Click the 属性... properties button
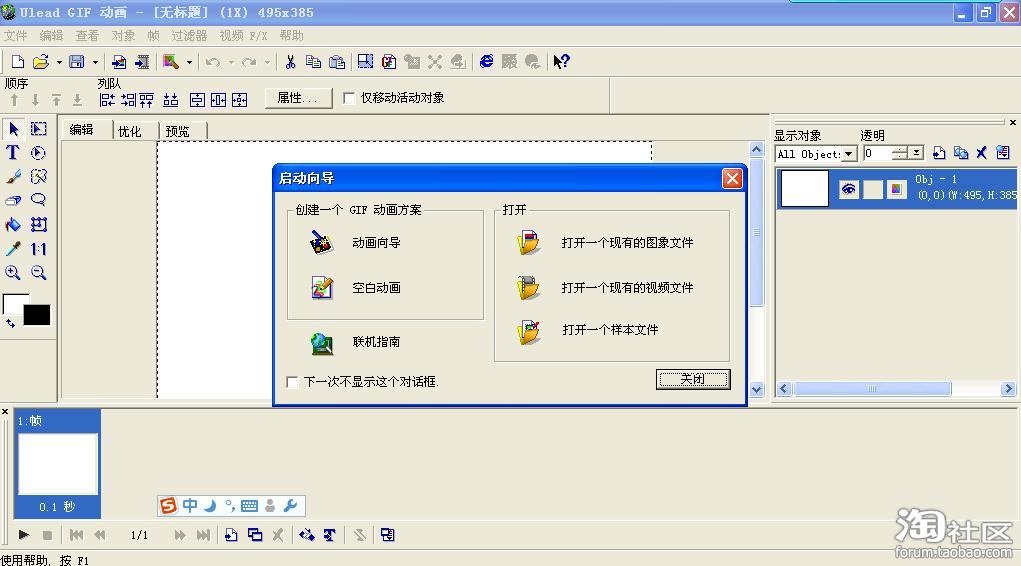This screenshot has width=1021, height=566. 298,98
